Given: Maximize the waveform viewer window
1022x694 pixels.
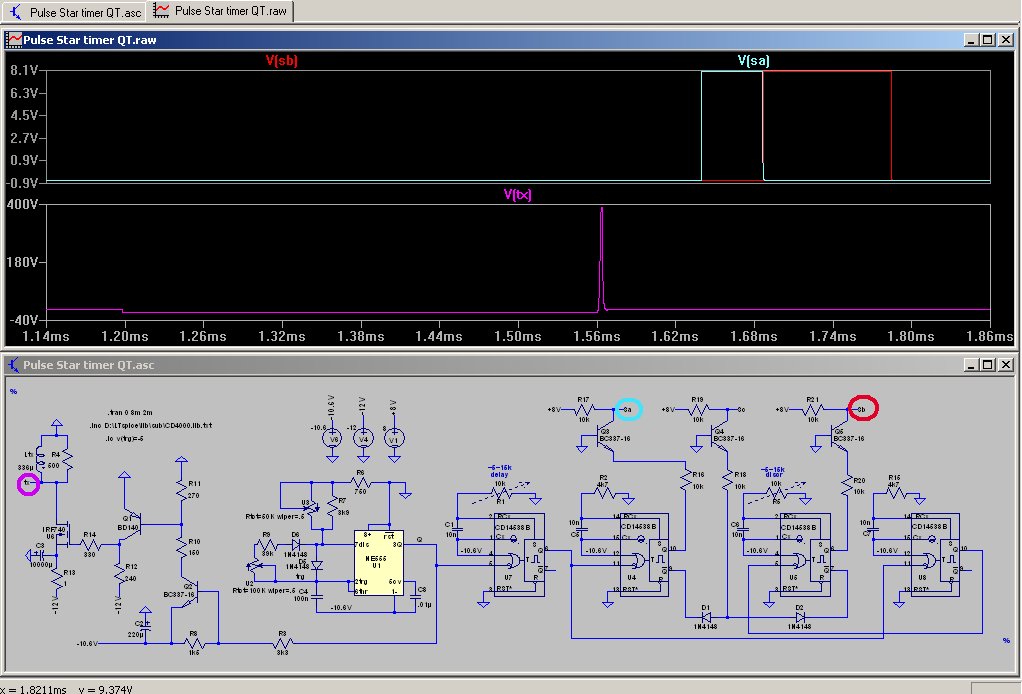Looking at the screenshot, I should 987,39.
